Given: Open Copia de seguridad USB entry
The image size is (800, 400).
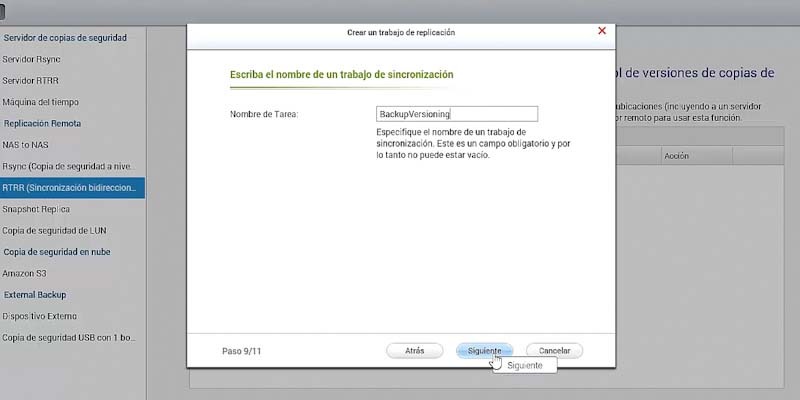Looking at the screenshot, I should 69,338.
